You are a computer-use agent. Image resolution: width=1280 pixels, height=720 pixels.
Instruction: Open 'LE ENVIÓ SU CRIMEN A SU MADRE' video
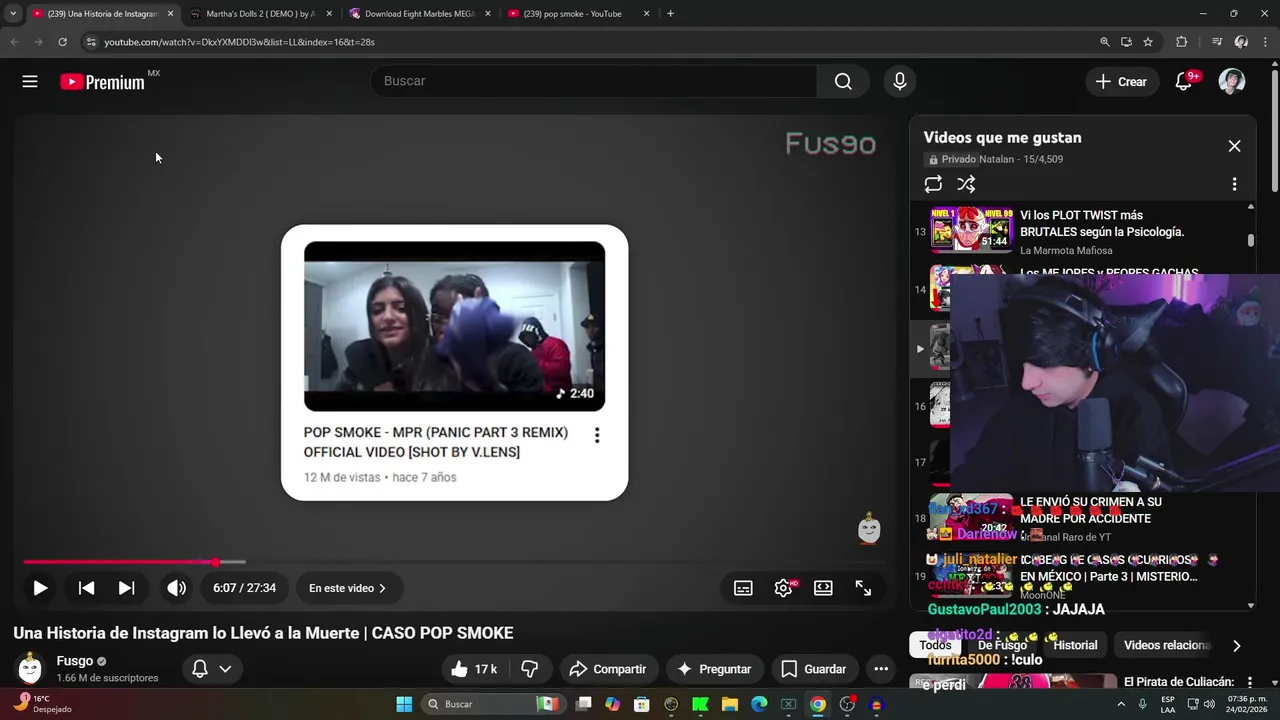pyautogui.click(x=1091, y=510)
